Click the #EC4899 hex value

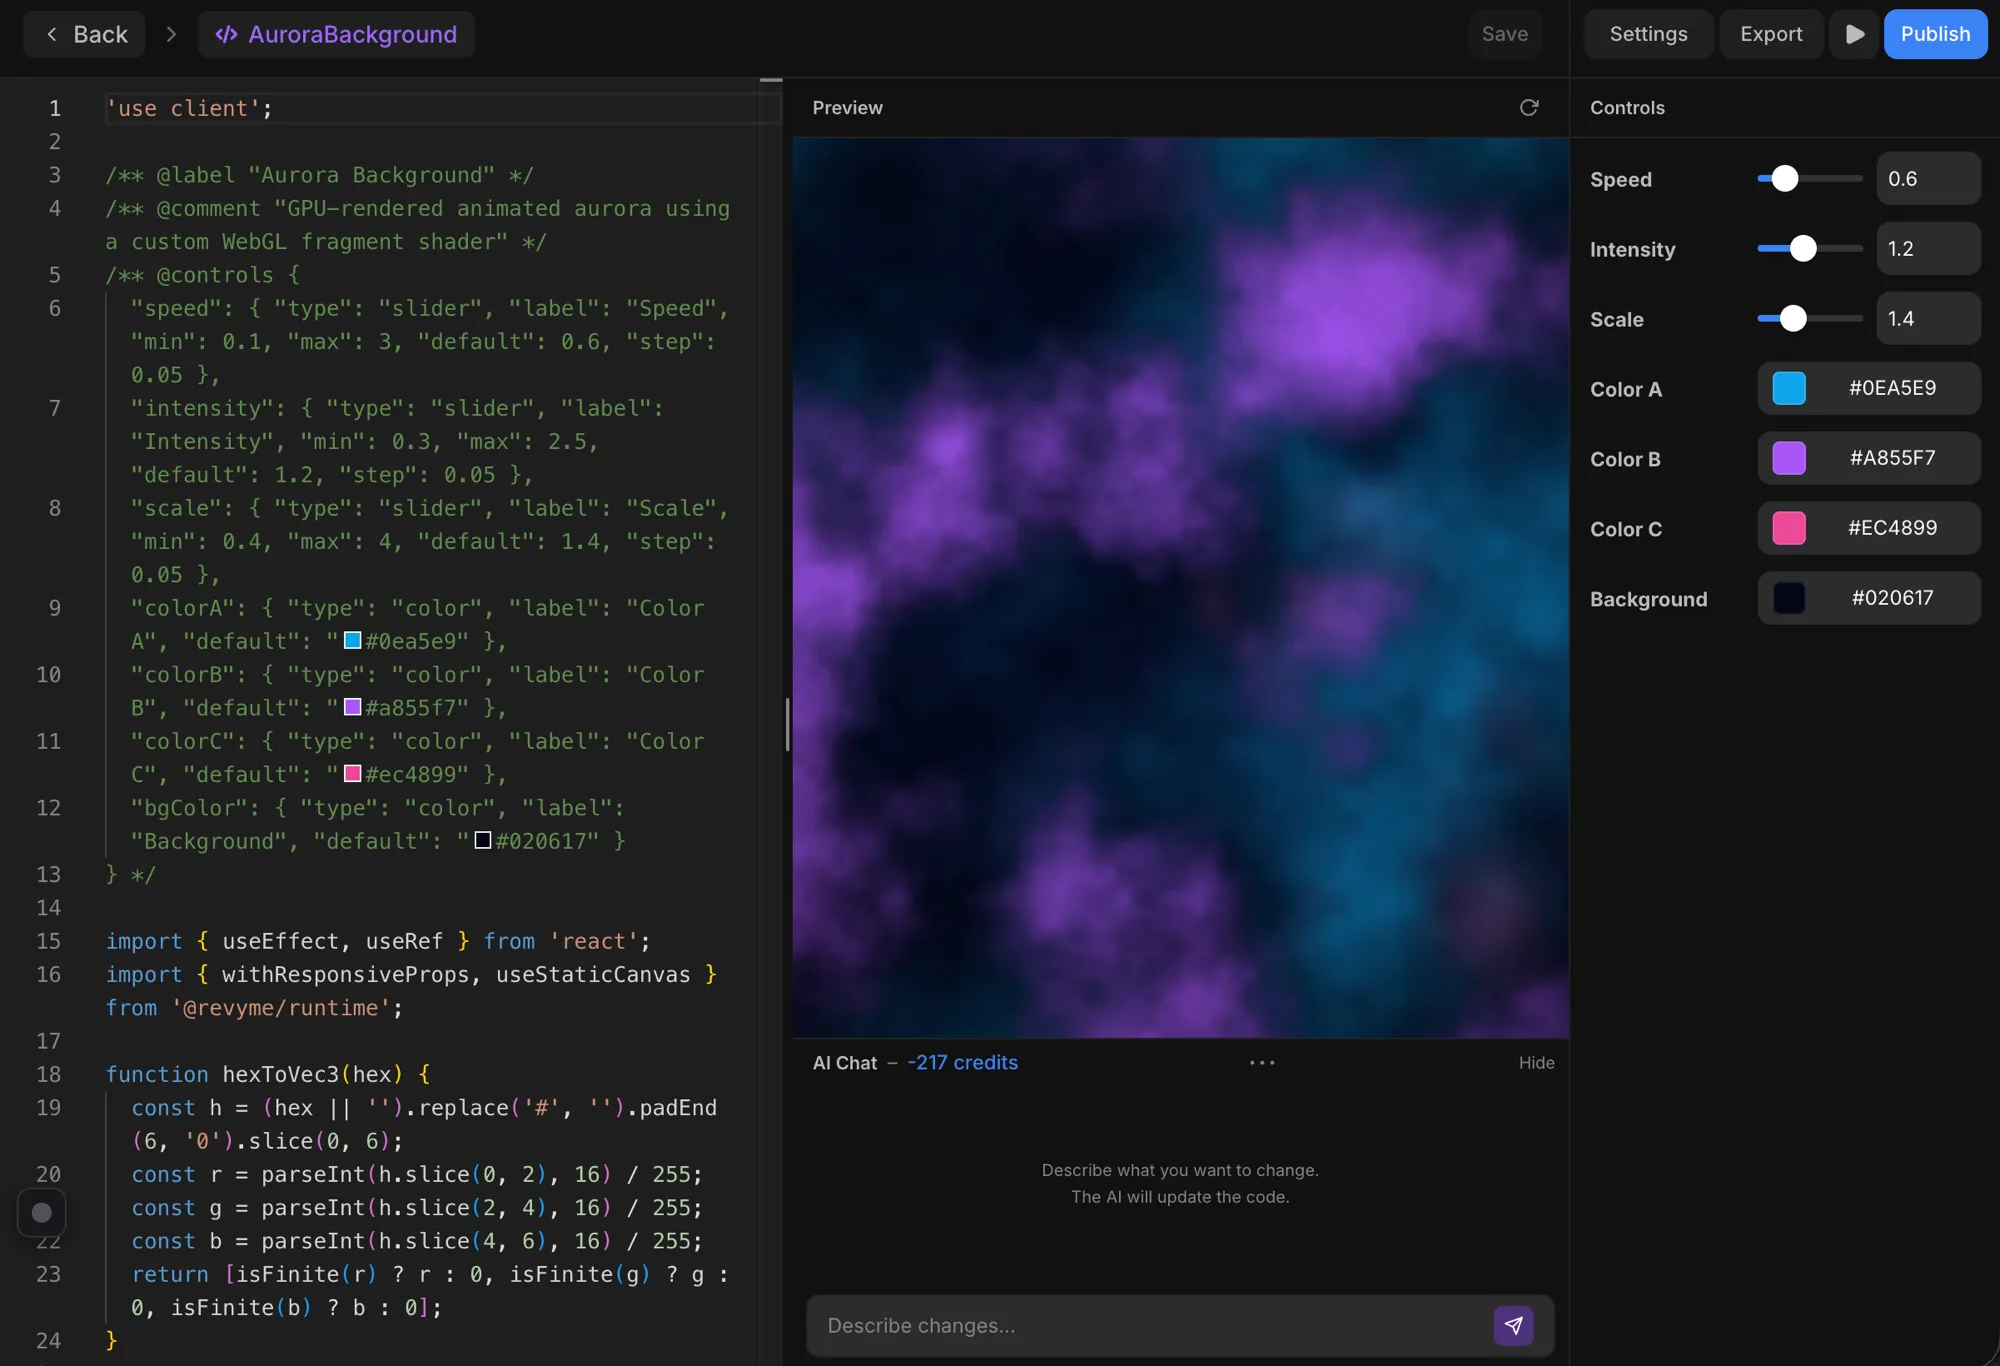1892,528
